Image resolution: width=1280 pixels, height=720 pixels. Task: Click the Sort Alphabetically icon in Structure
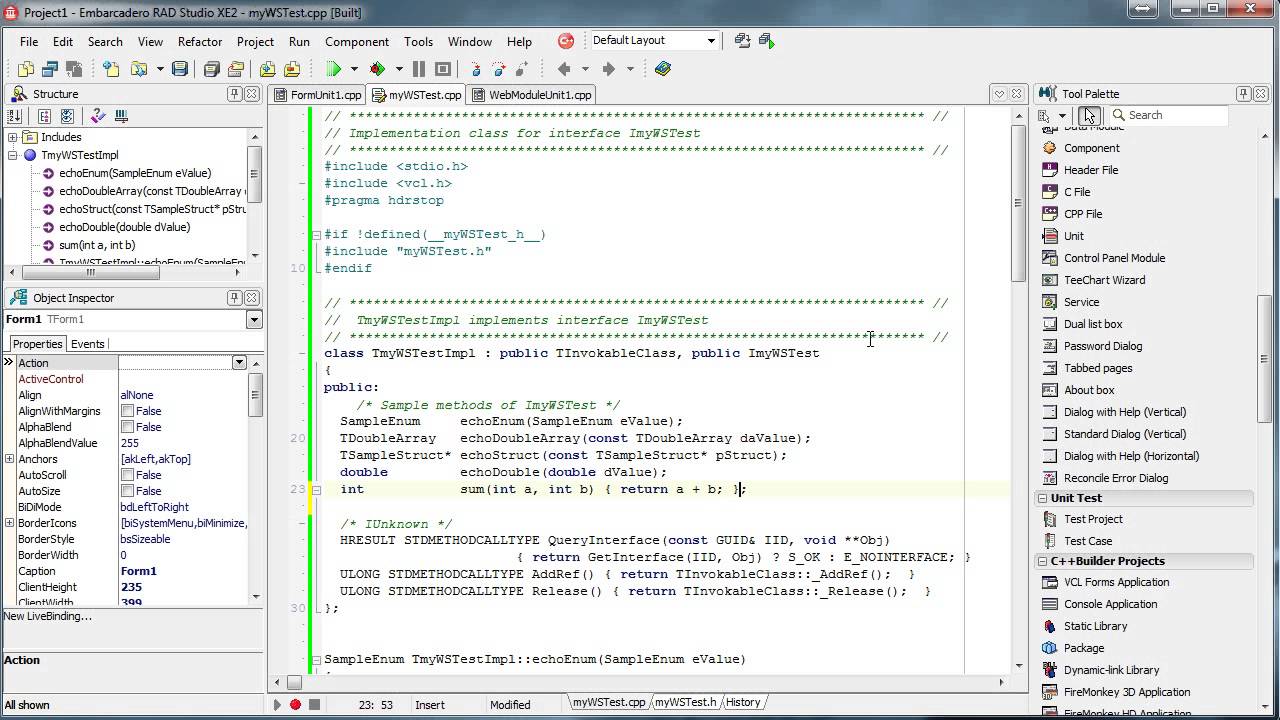click(15, 116)
